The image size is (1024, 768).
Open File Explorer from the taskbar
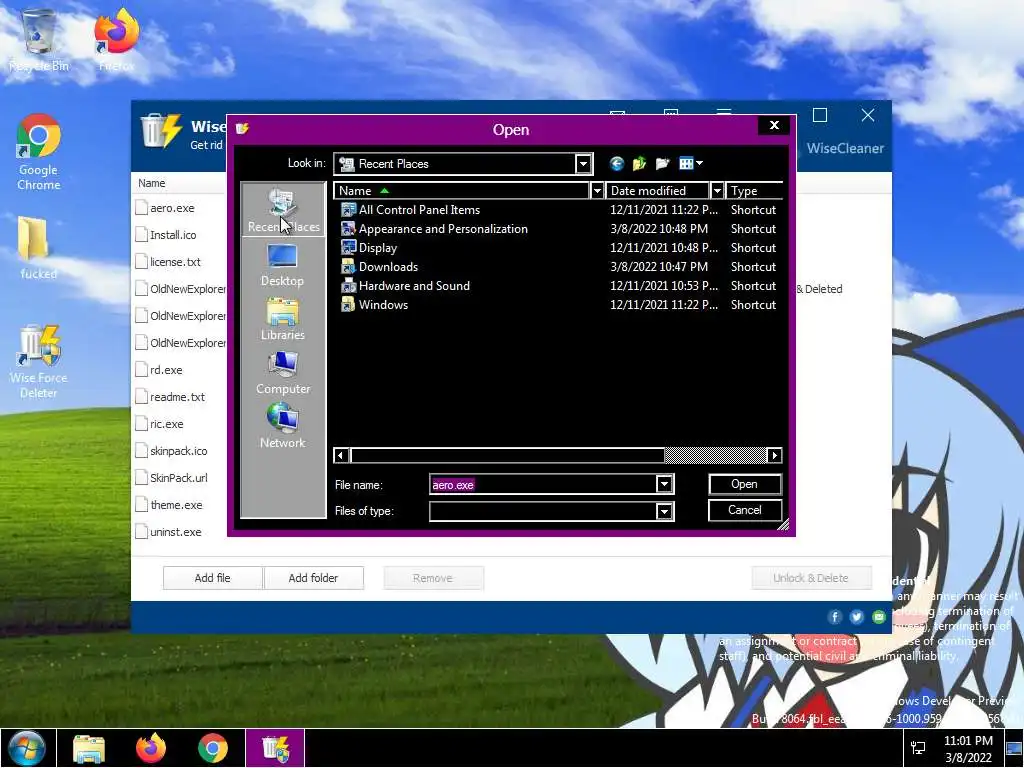pyautogui.click(x=89, y=748)
